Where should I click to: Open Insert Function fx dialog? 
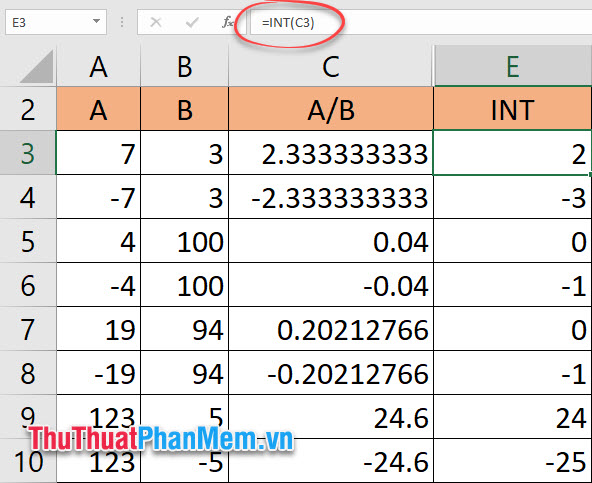[228, 22]
